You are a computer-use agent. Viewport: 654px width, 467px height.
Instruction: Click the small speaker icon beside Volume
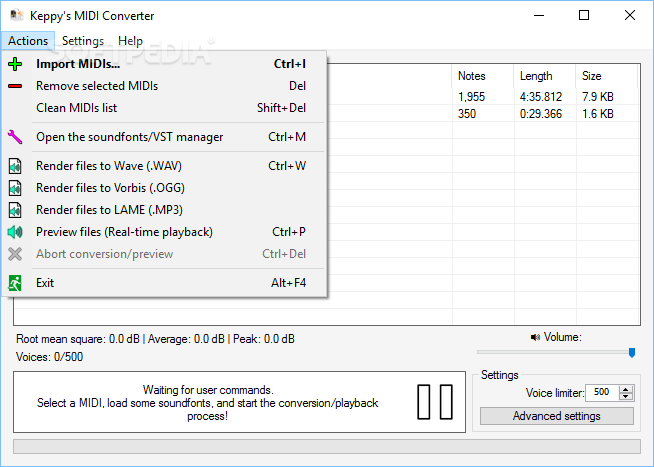[x=535, y=337]
